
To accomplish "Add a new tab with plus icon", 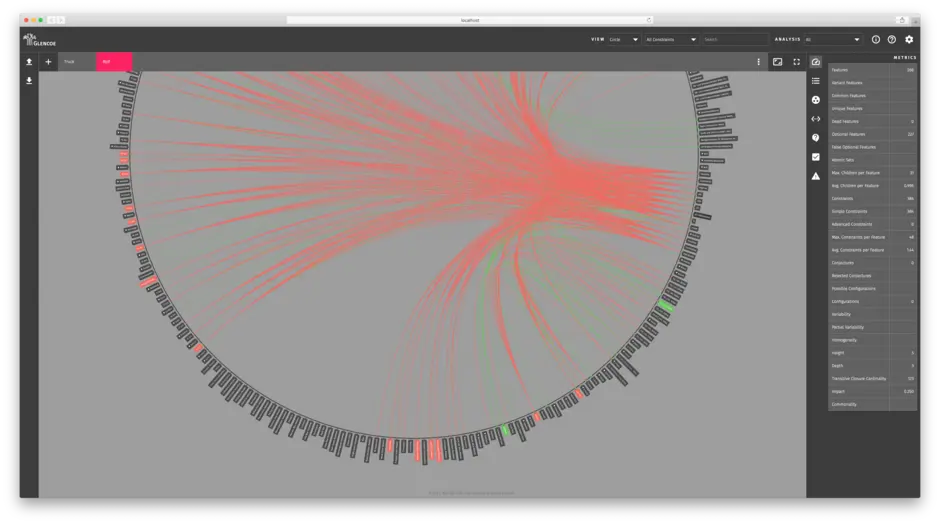I will coord(48,62).
